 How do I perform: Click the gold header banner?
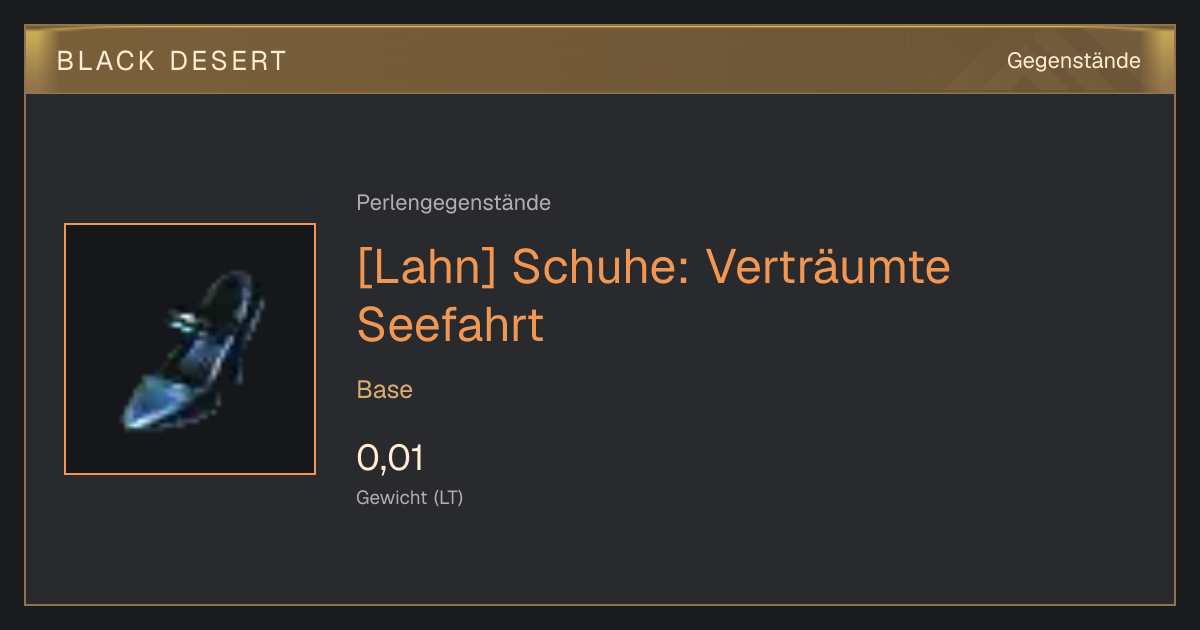[x=600, y=60]
